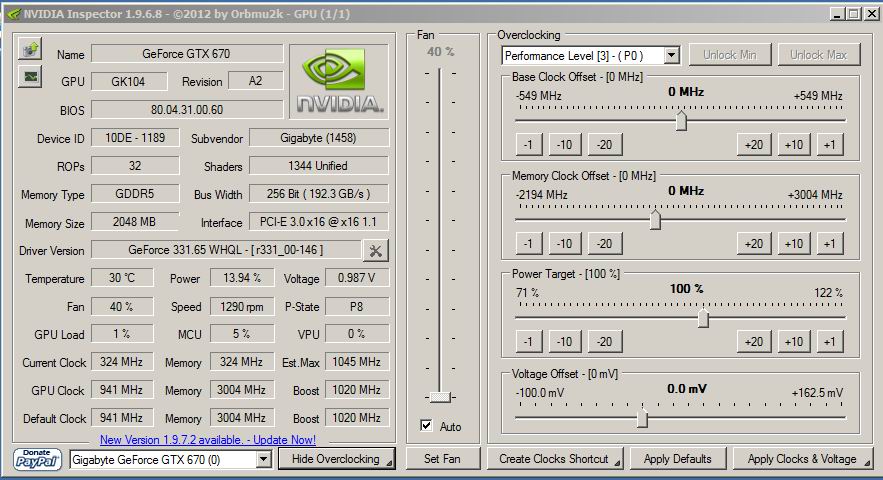
Task: Toggle the Auto fan checkbox
Action: [427, 426]
